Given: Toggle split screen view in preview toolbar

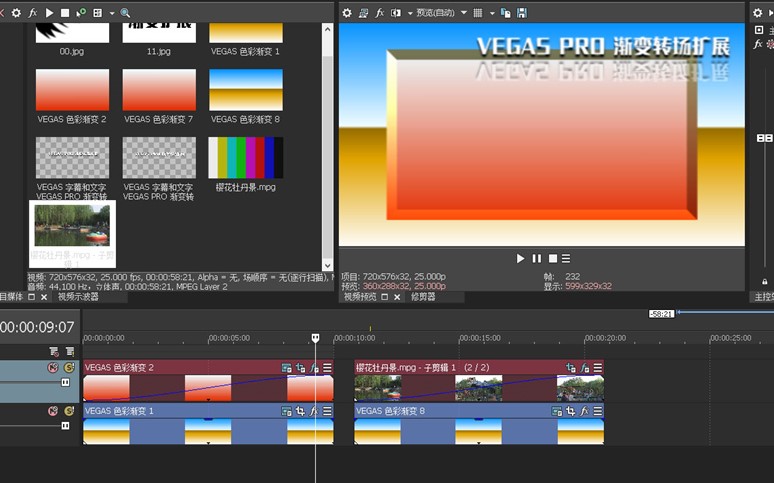Looking at the screenshot, I should point(396,13).
